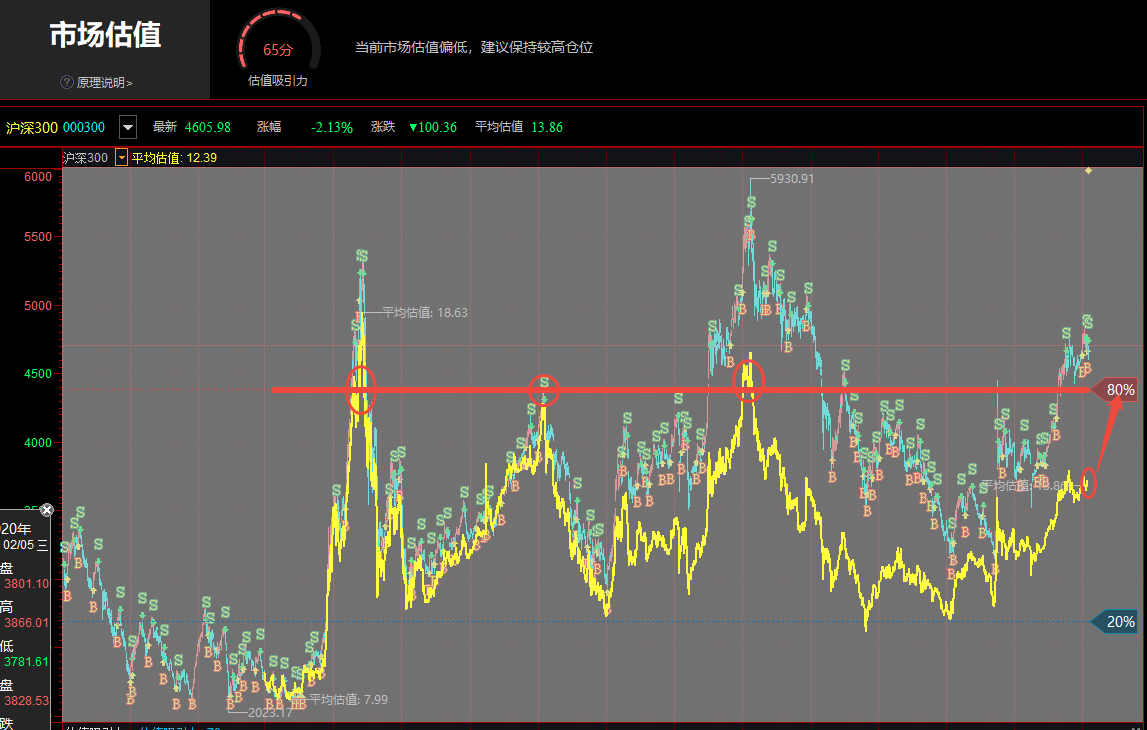
Task: Switch to the blue 估值吸引力 tab at bottom
Action: (x=170, y=727)
